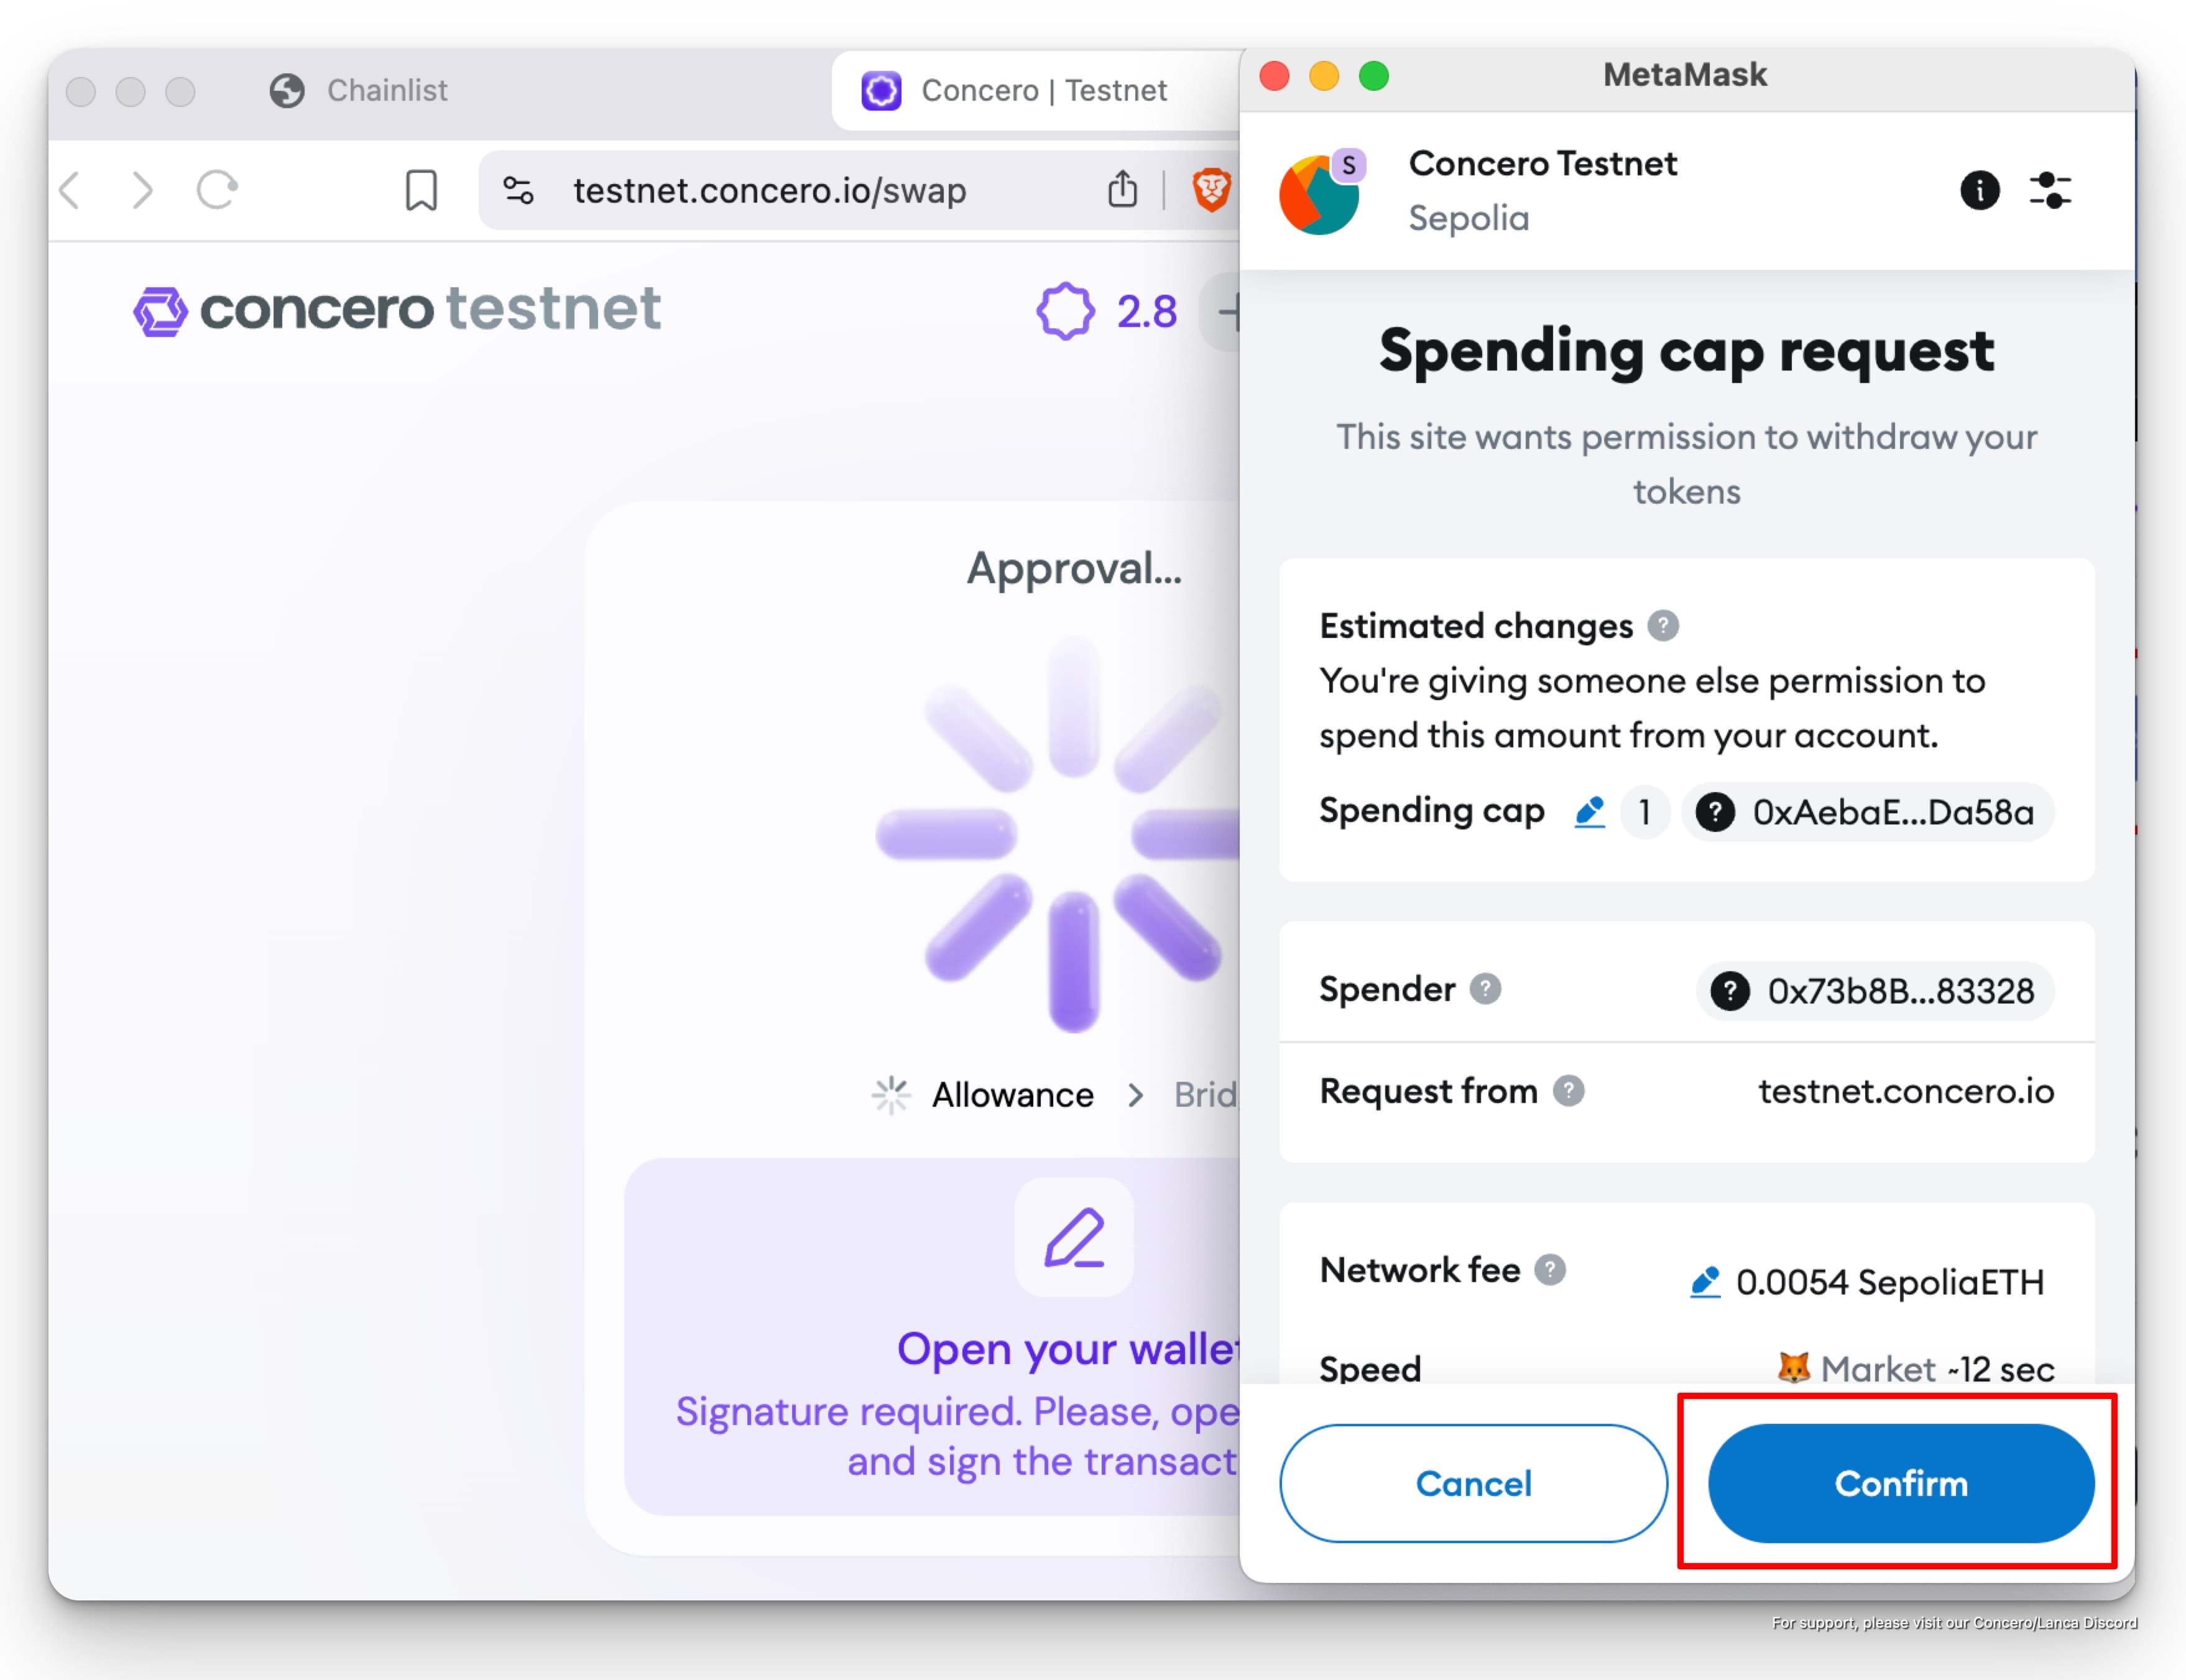This screenshot has width=2186, height=1680.
Task: Bookmark this page icon
Action: click(421, 190)
